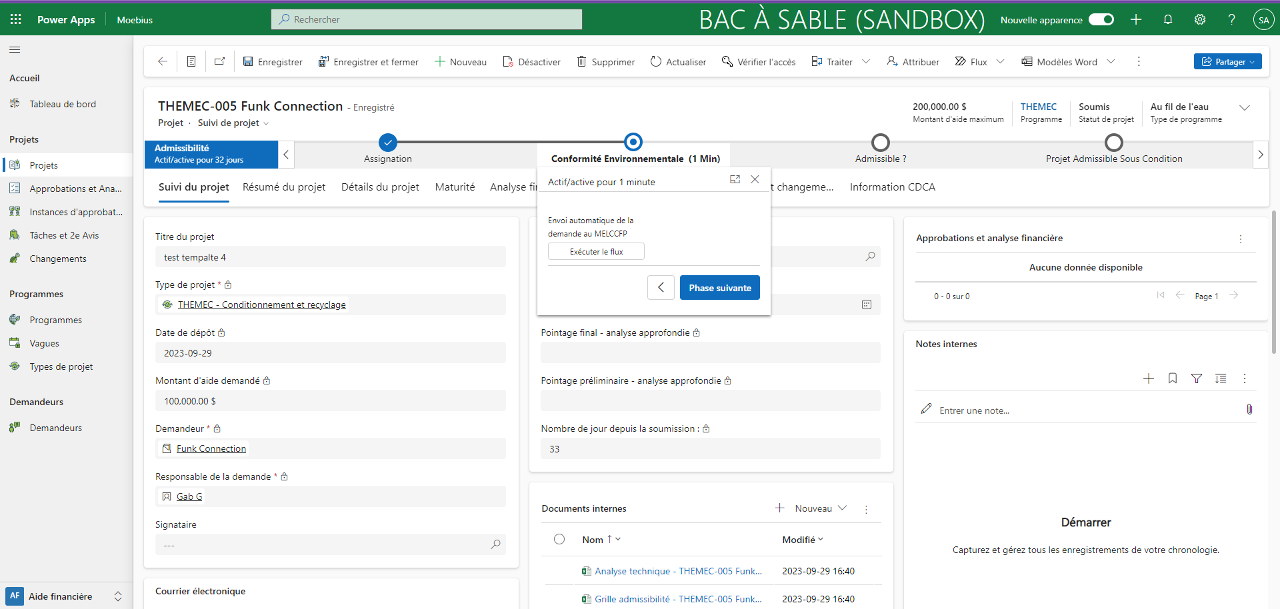The height and width of the screenshot is (609, 1280).
Task: Click the Rechercher search box
Action: 426,19
